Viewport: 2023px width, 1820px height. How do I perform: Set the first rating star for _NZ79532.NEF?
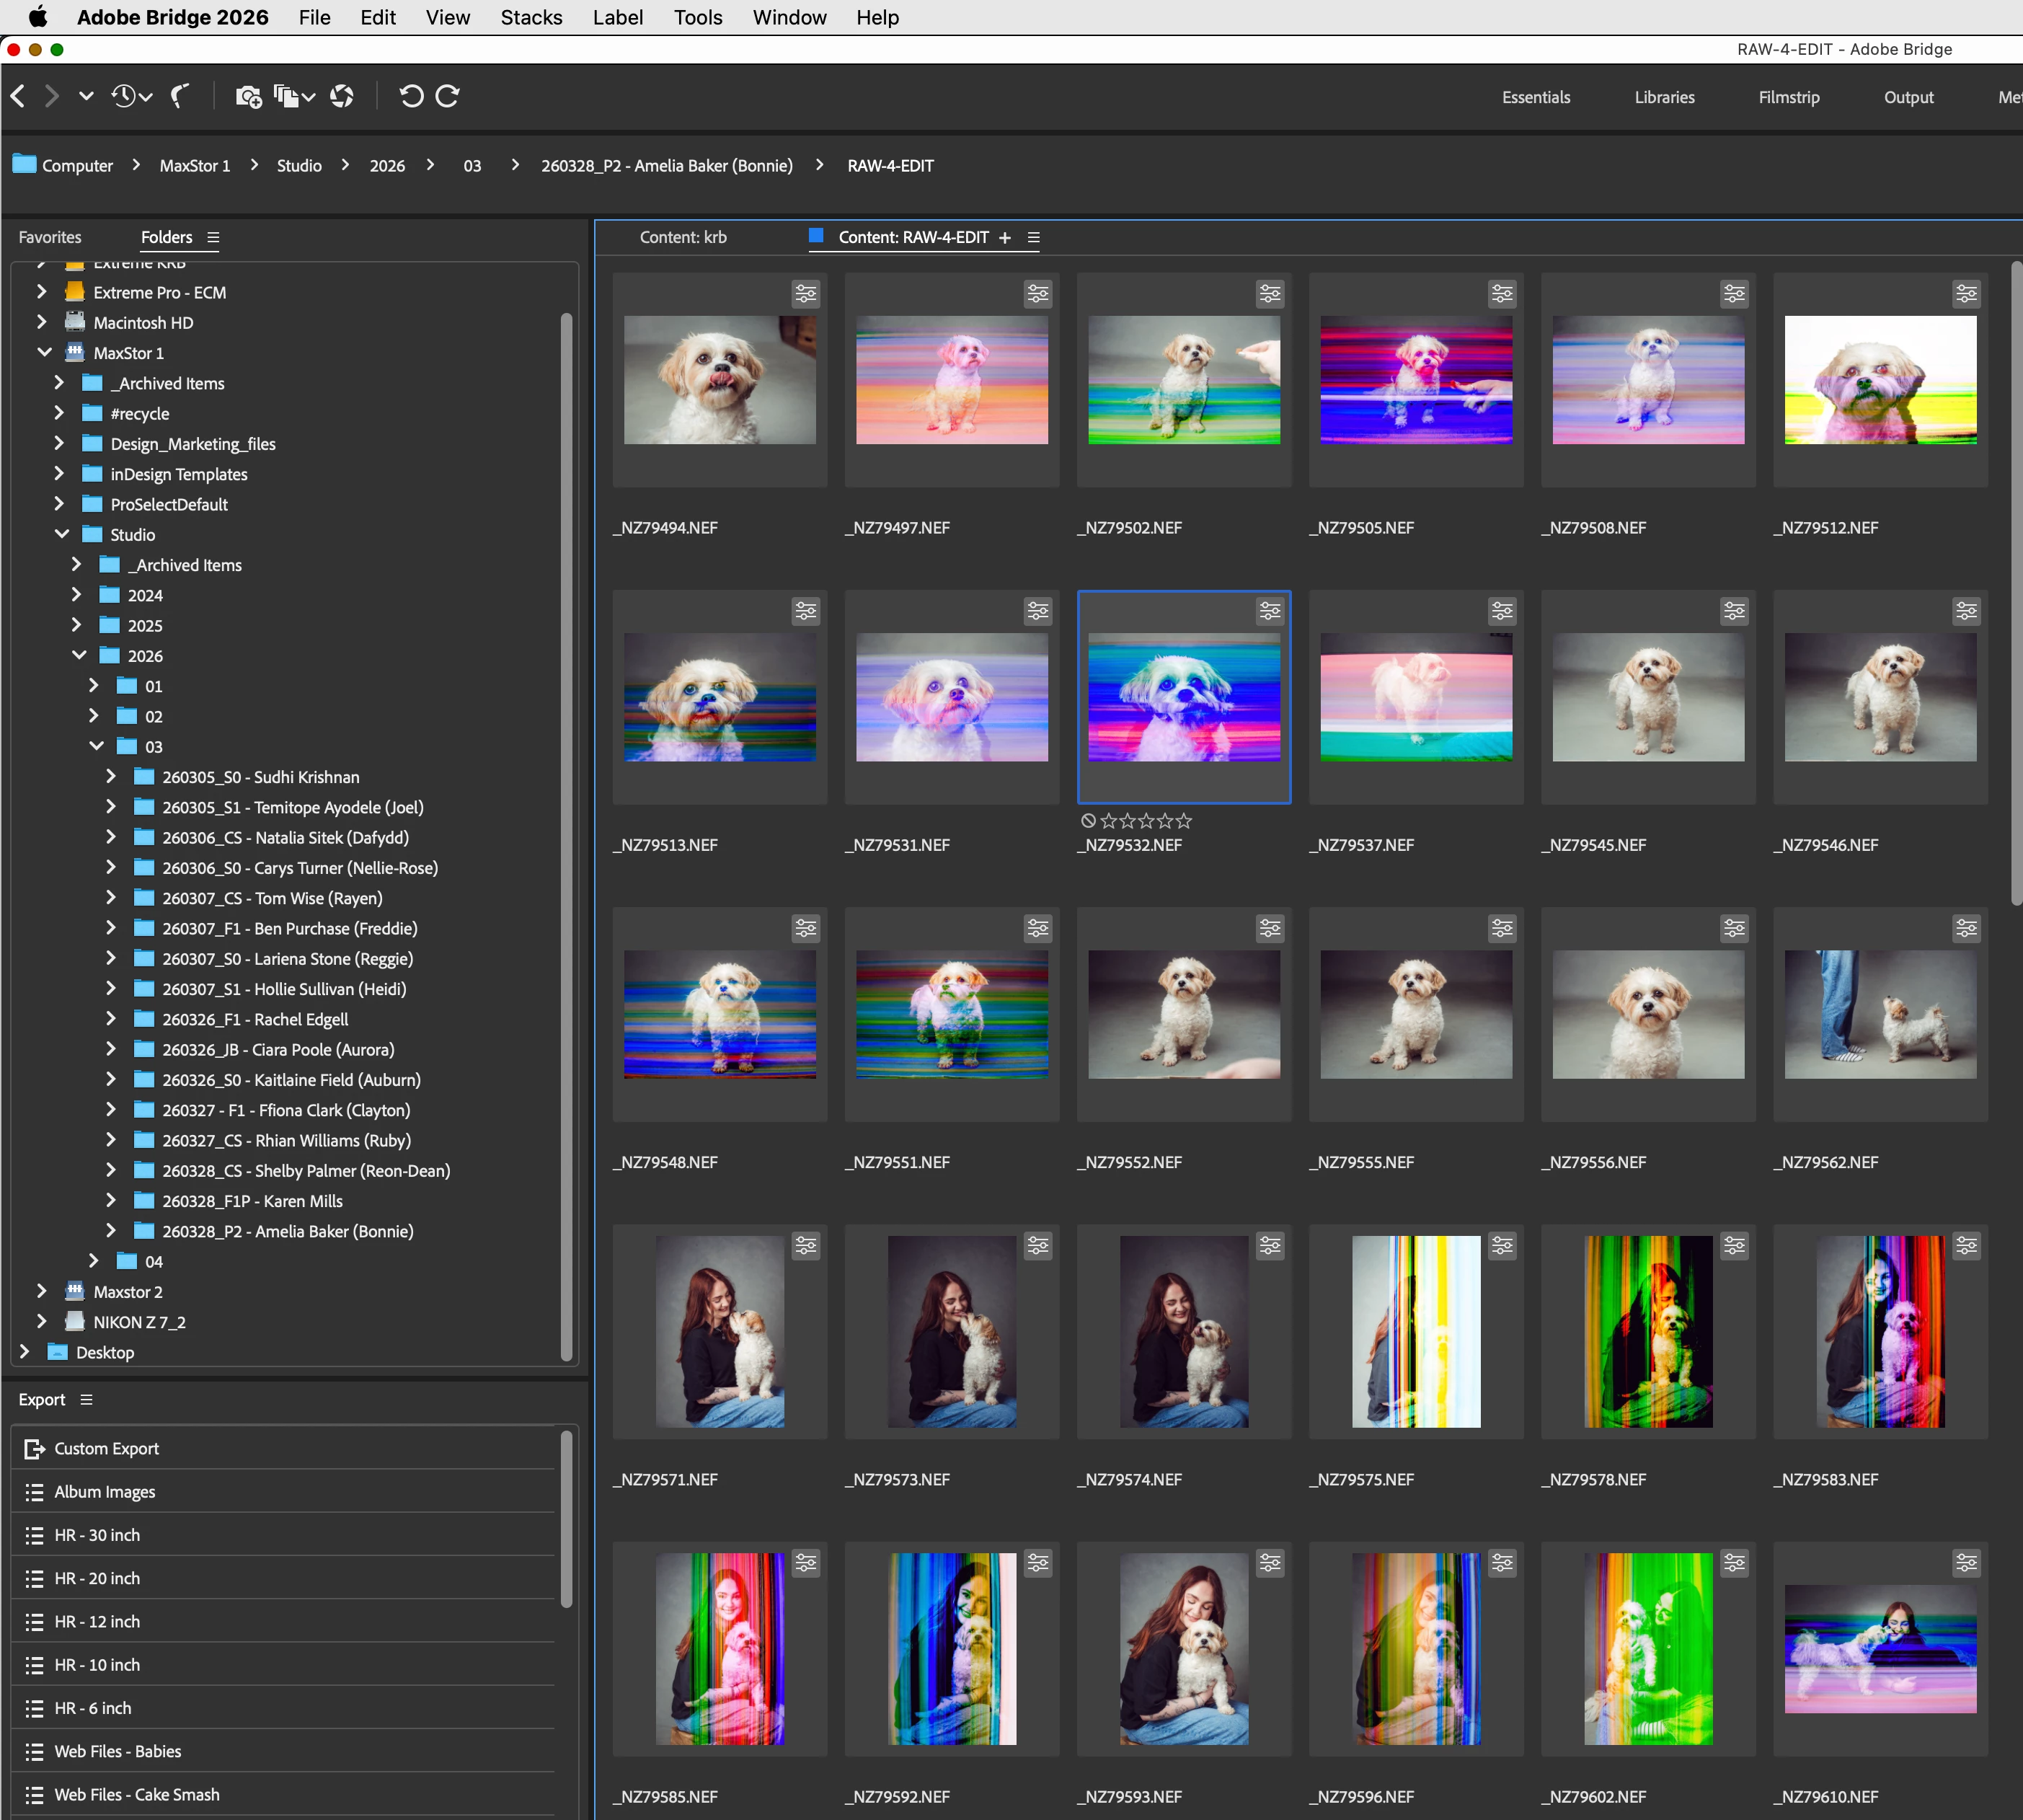point(1108,821)
